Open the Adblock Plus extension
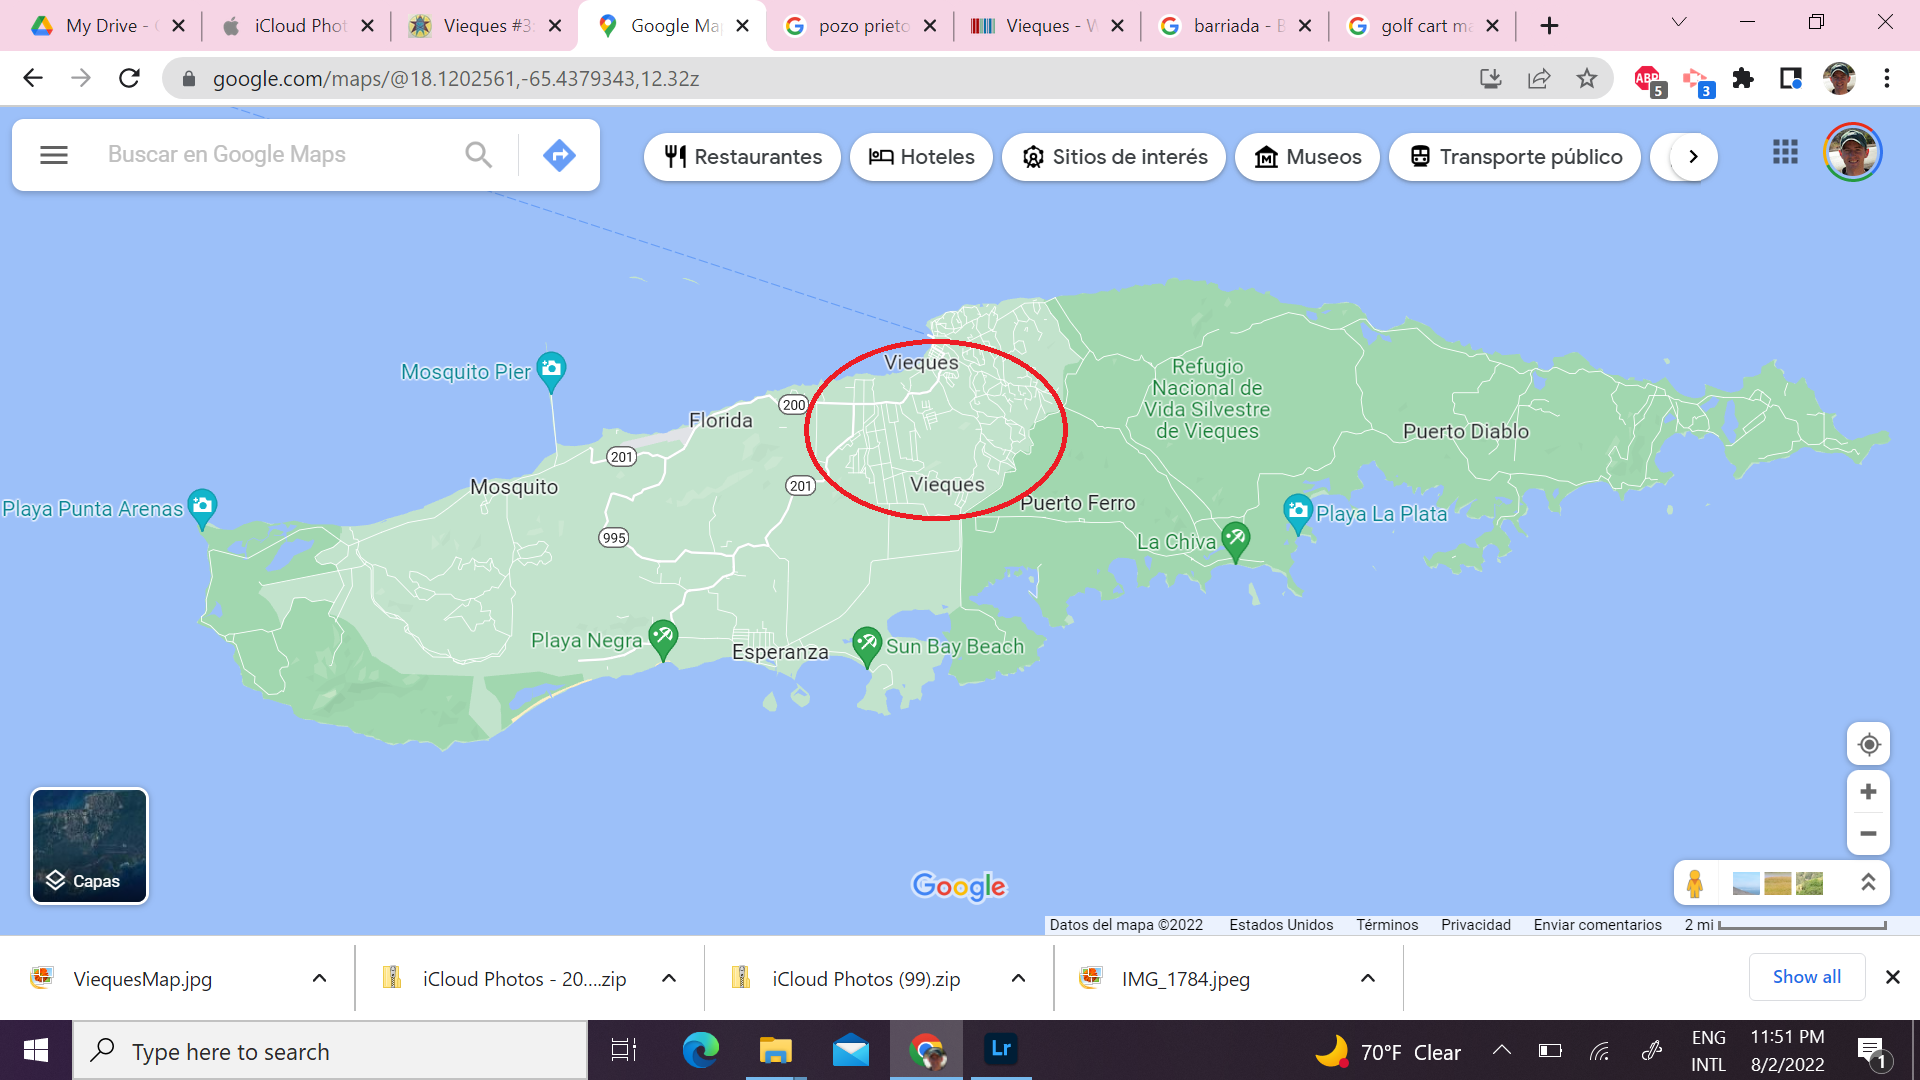1920x1080 pixels. pos(1648,79)
